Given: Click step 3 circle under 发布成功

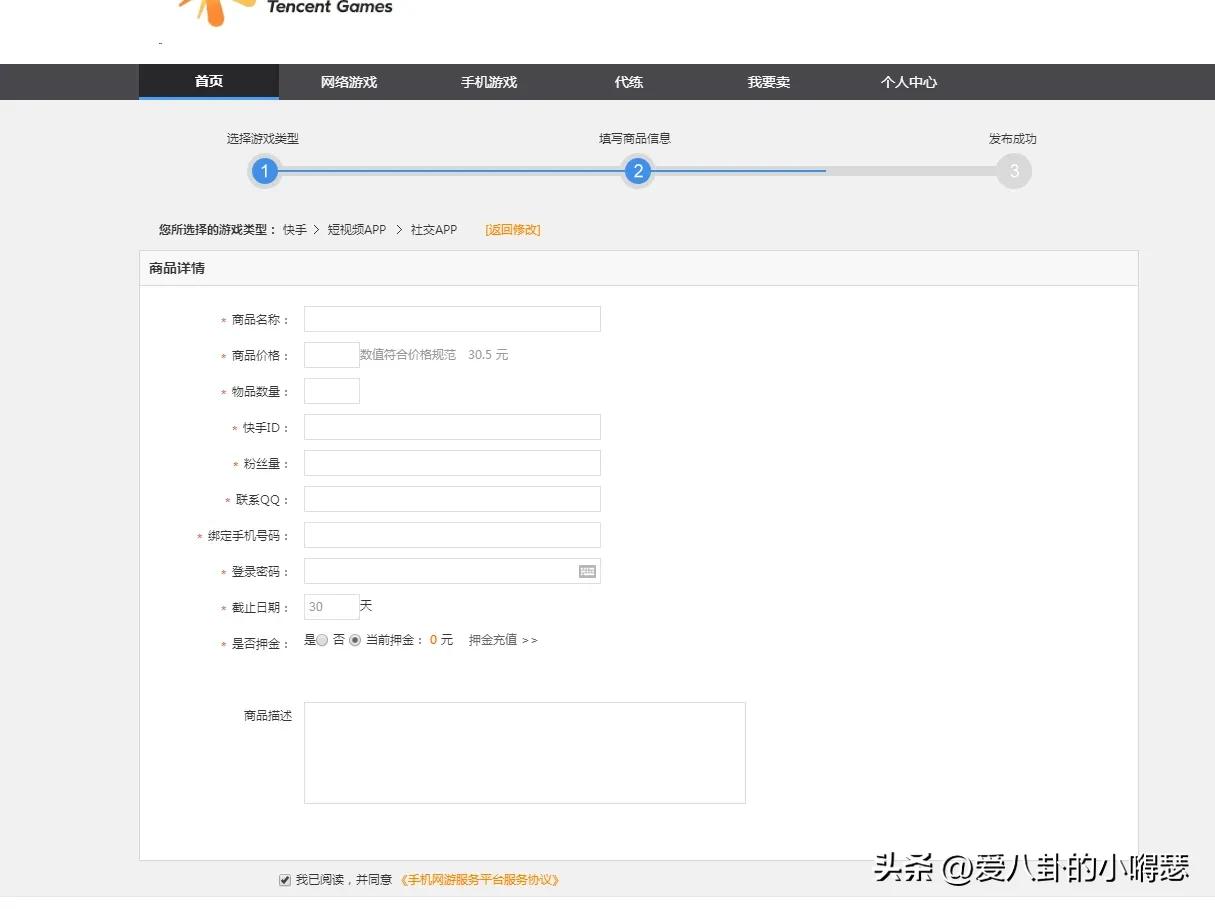Looking at the screenshot, I should tap(1013, 171).
